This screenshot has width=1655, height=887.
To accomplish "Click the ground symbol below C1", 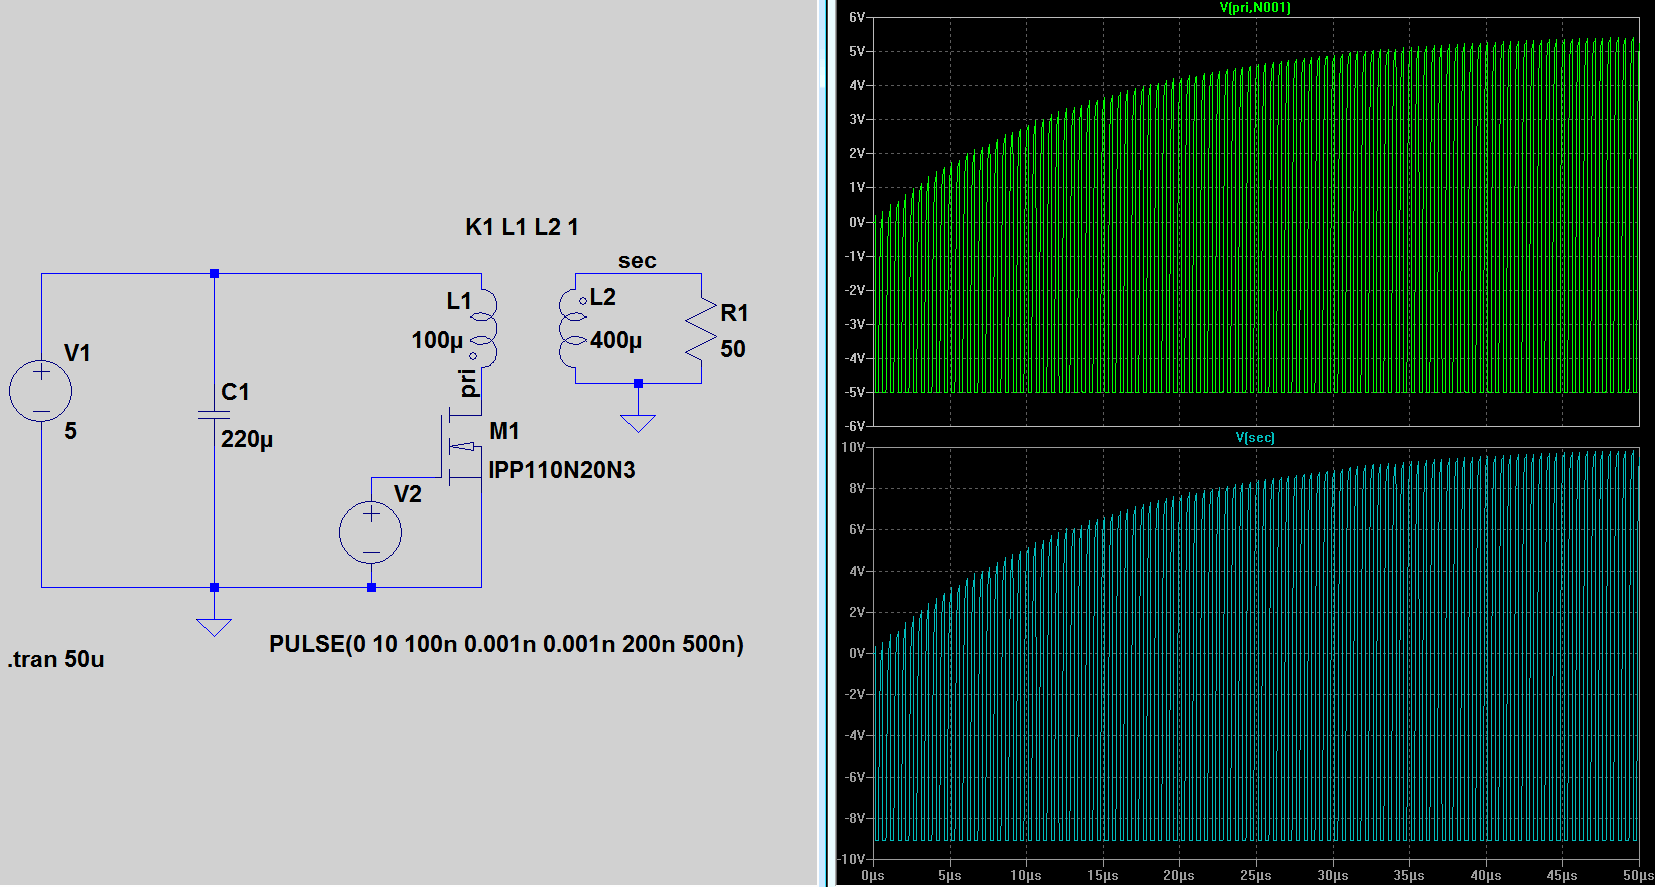I will (214, 627).
